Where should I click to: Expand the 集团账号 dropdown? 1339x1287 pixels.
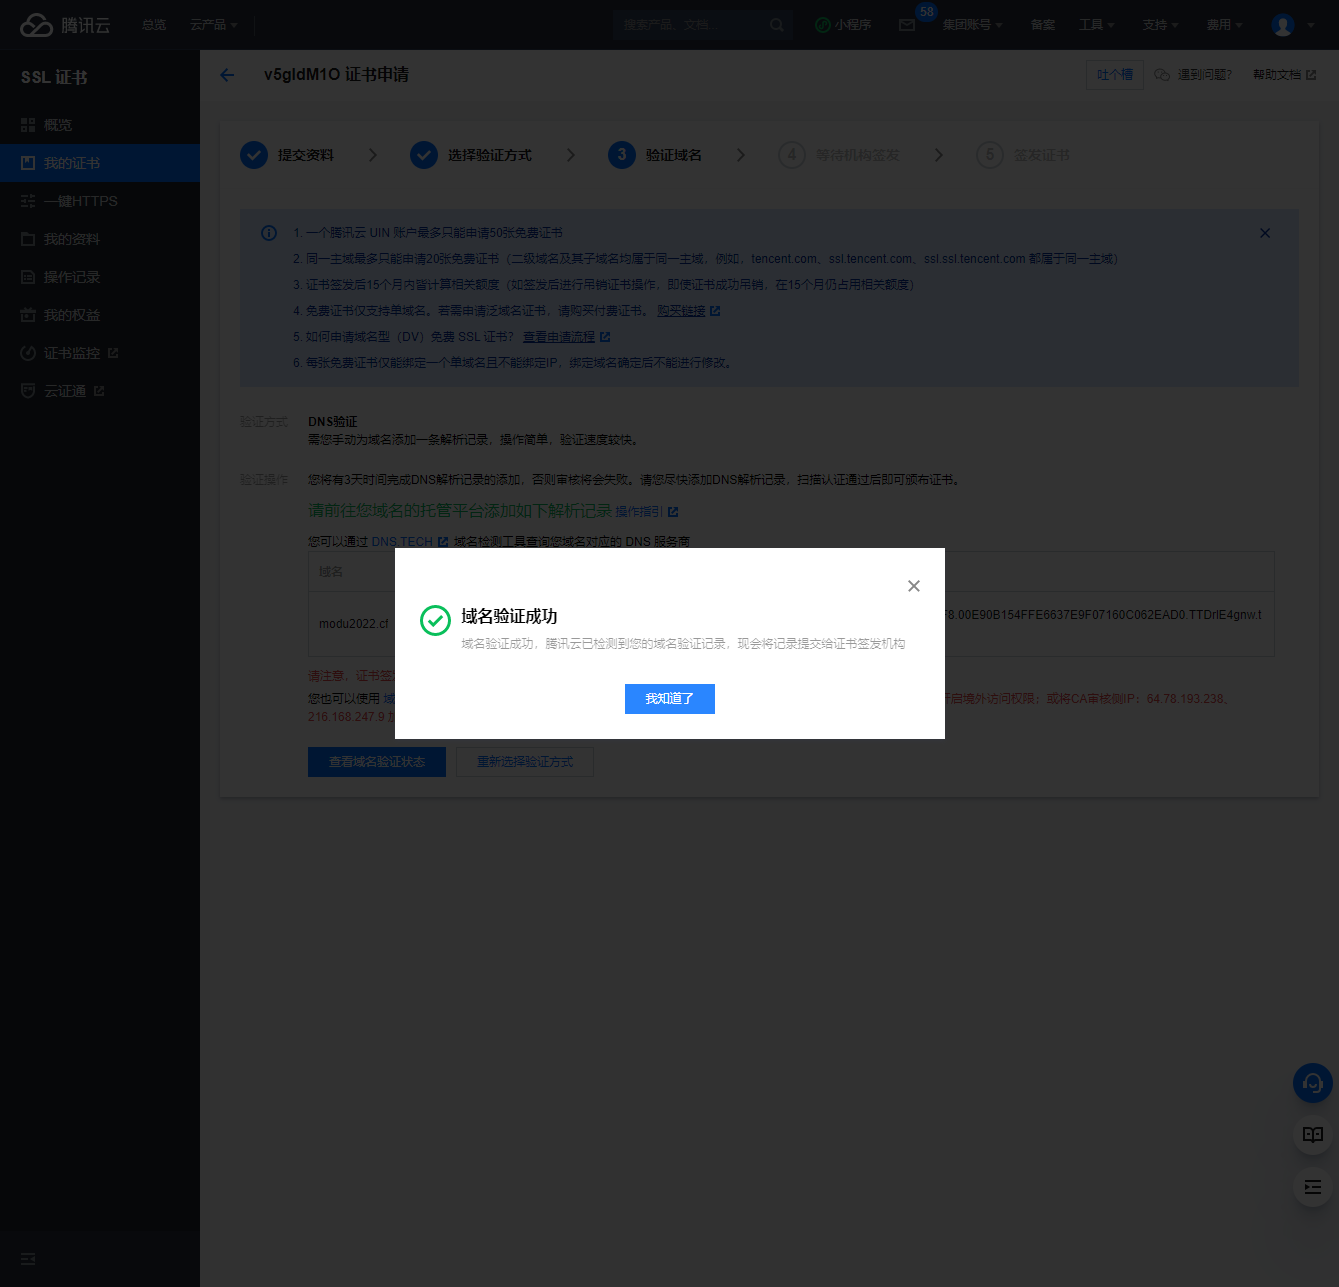972,25
